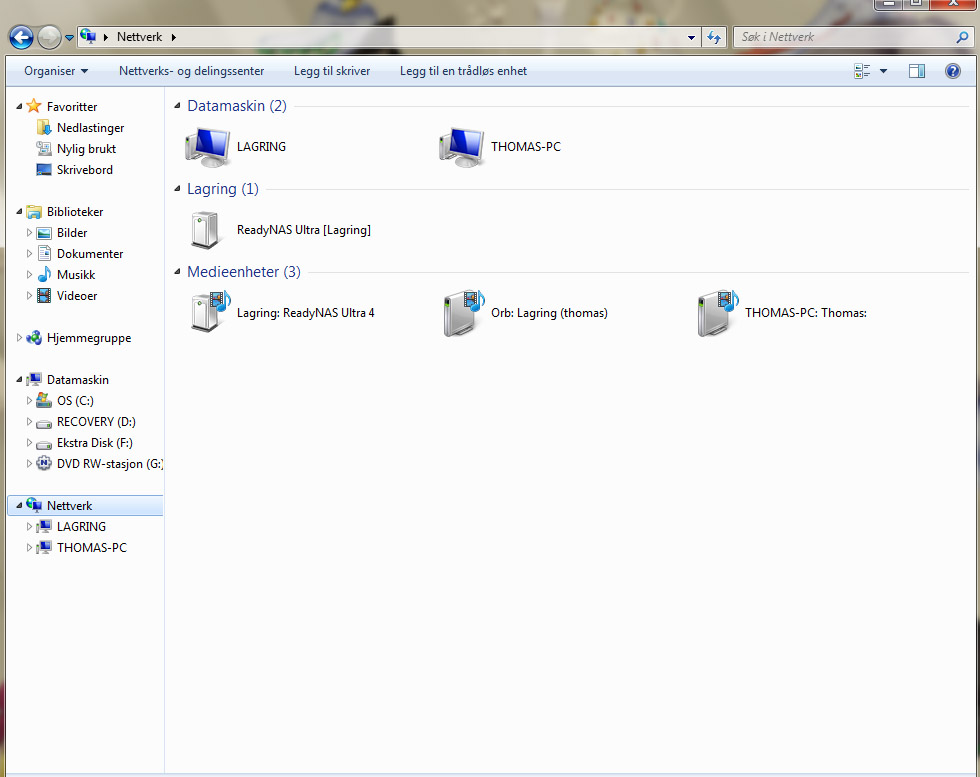This screenshot has height=777, width=980.
Task: Open Skrivebord in favorites
Action: (85, 170)
